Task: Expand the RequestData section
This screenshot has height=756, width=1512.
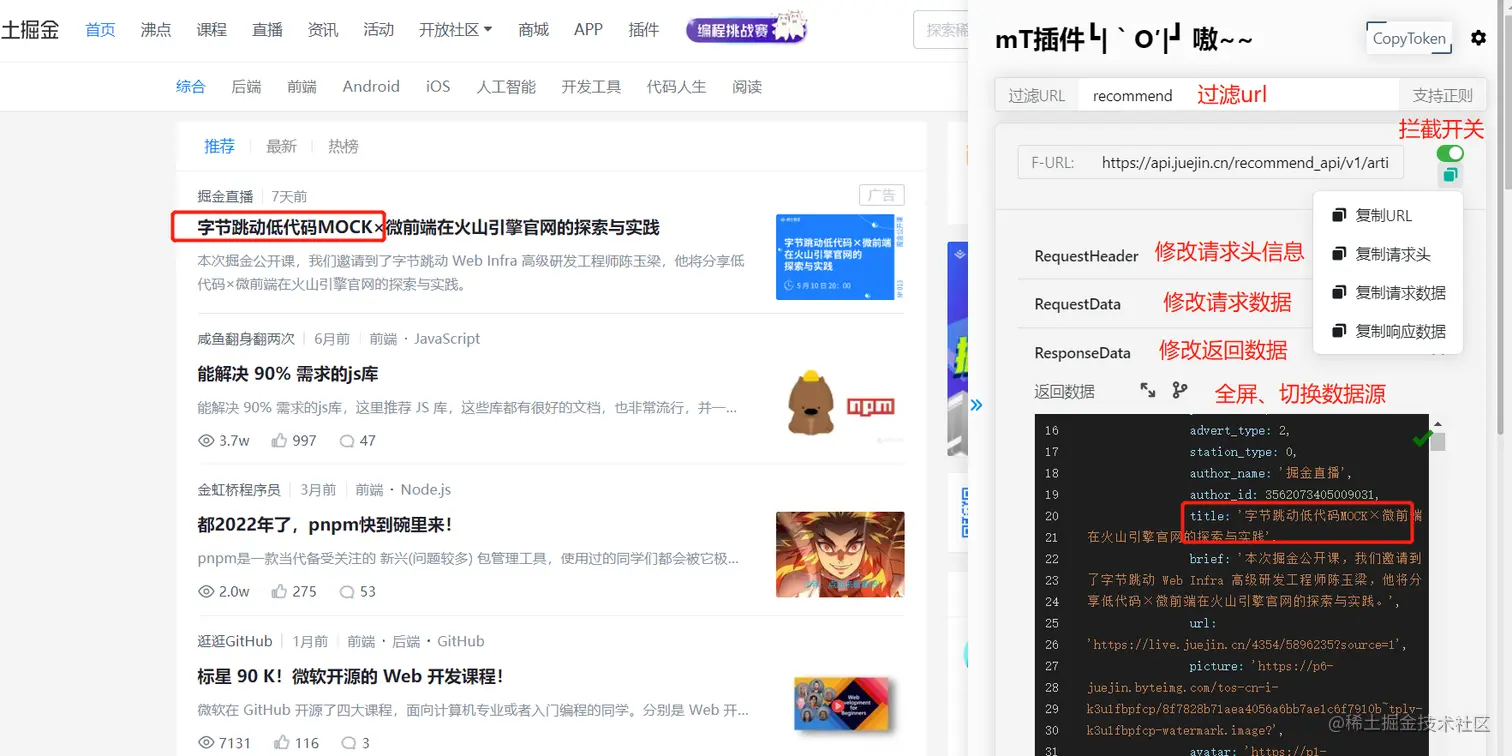Action: click(1077, 304)
